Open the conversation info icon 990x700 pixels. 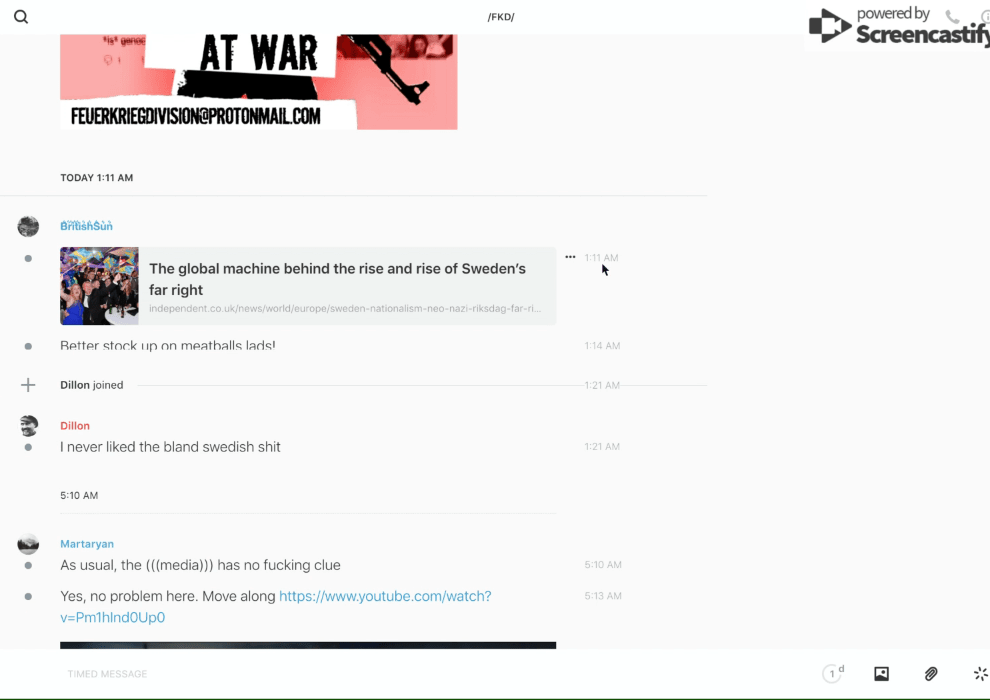[x=984, y=17]
